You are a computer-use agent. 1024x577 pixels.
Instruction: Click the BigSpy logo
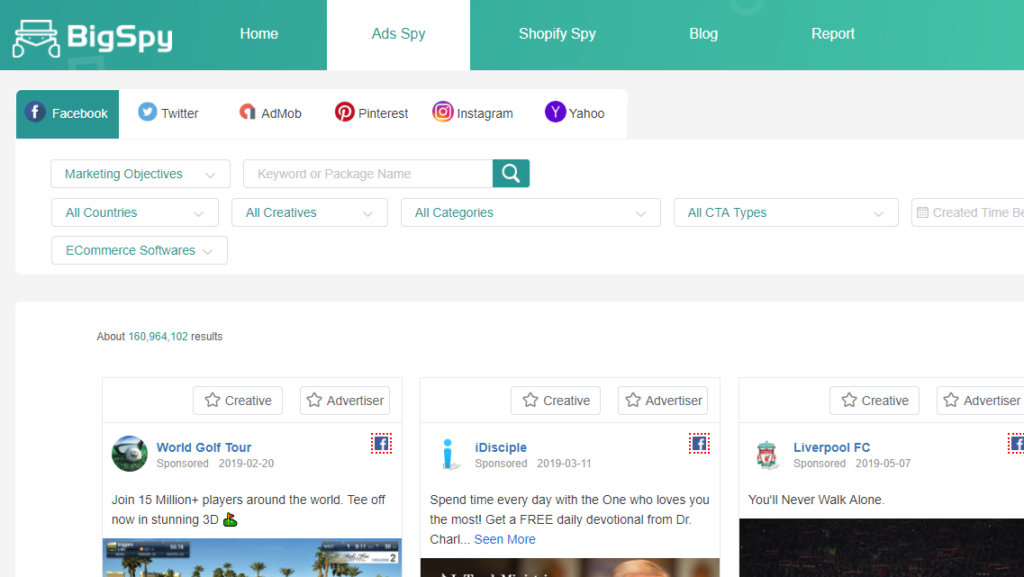(93, 38)
